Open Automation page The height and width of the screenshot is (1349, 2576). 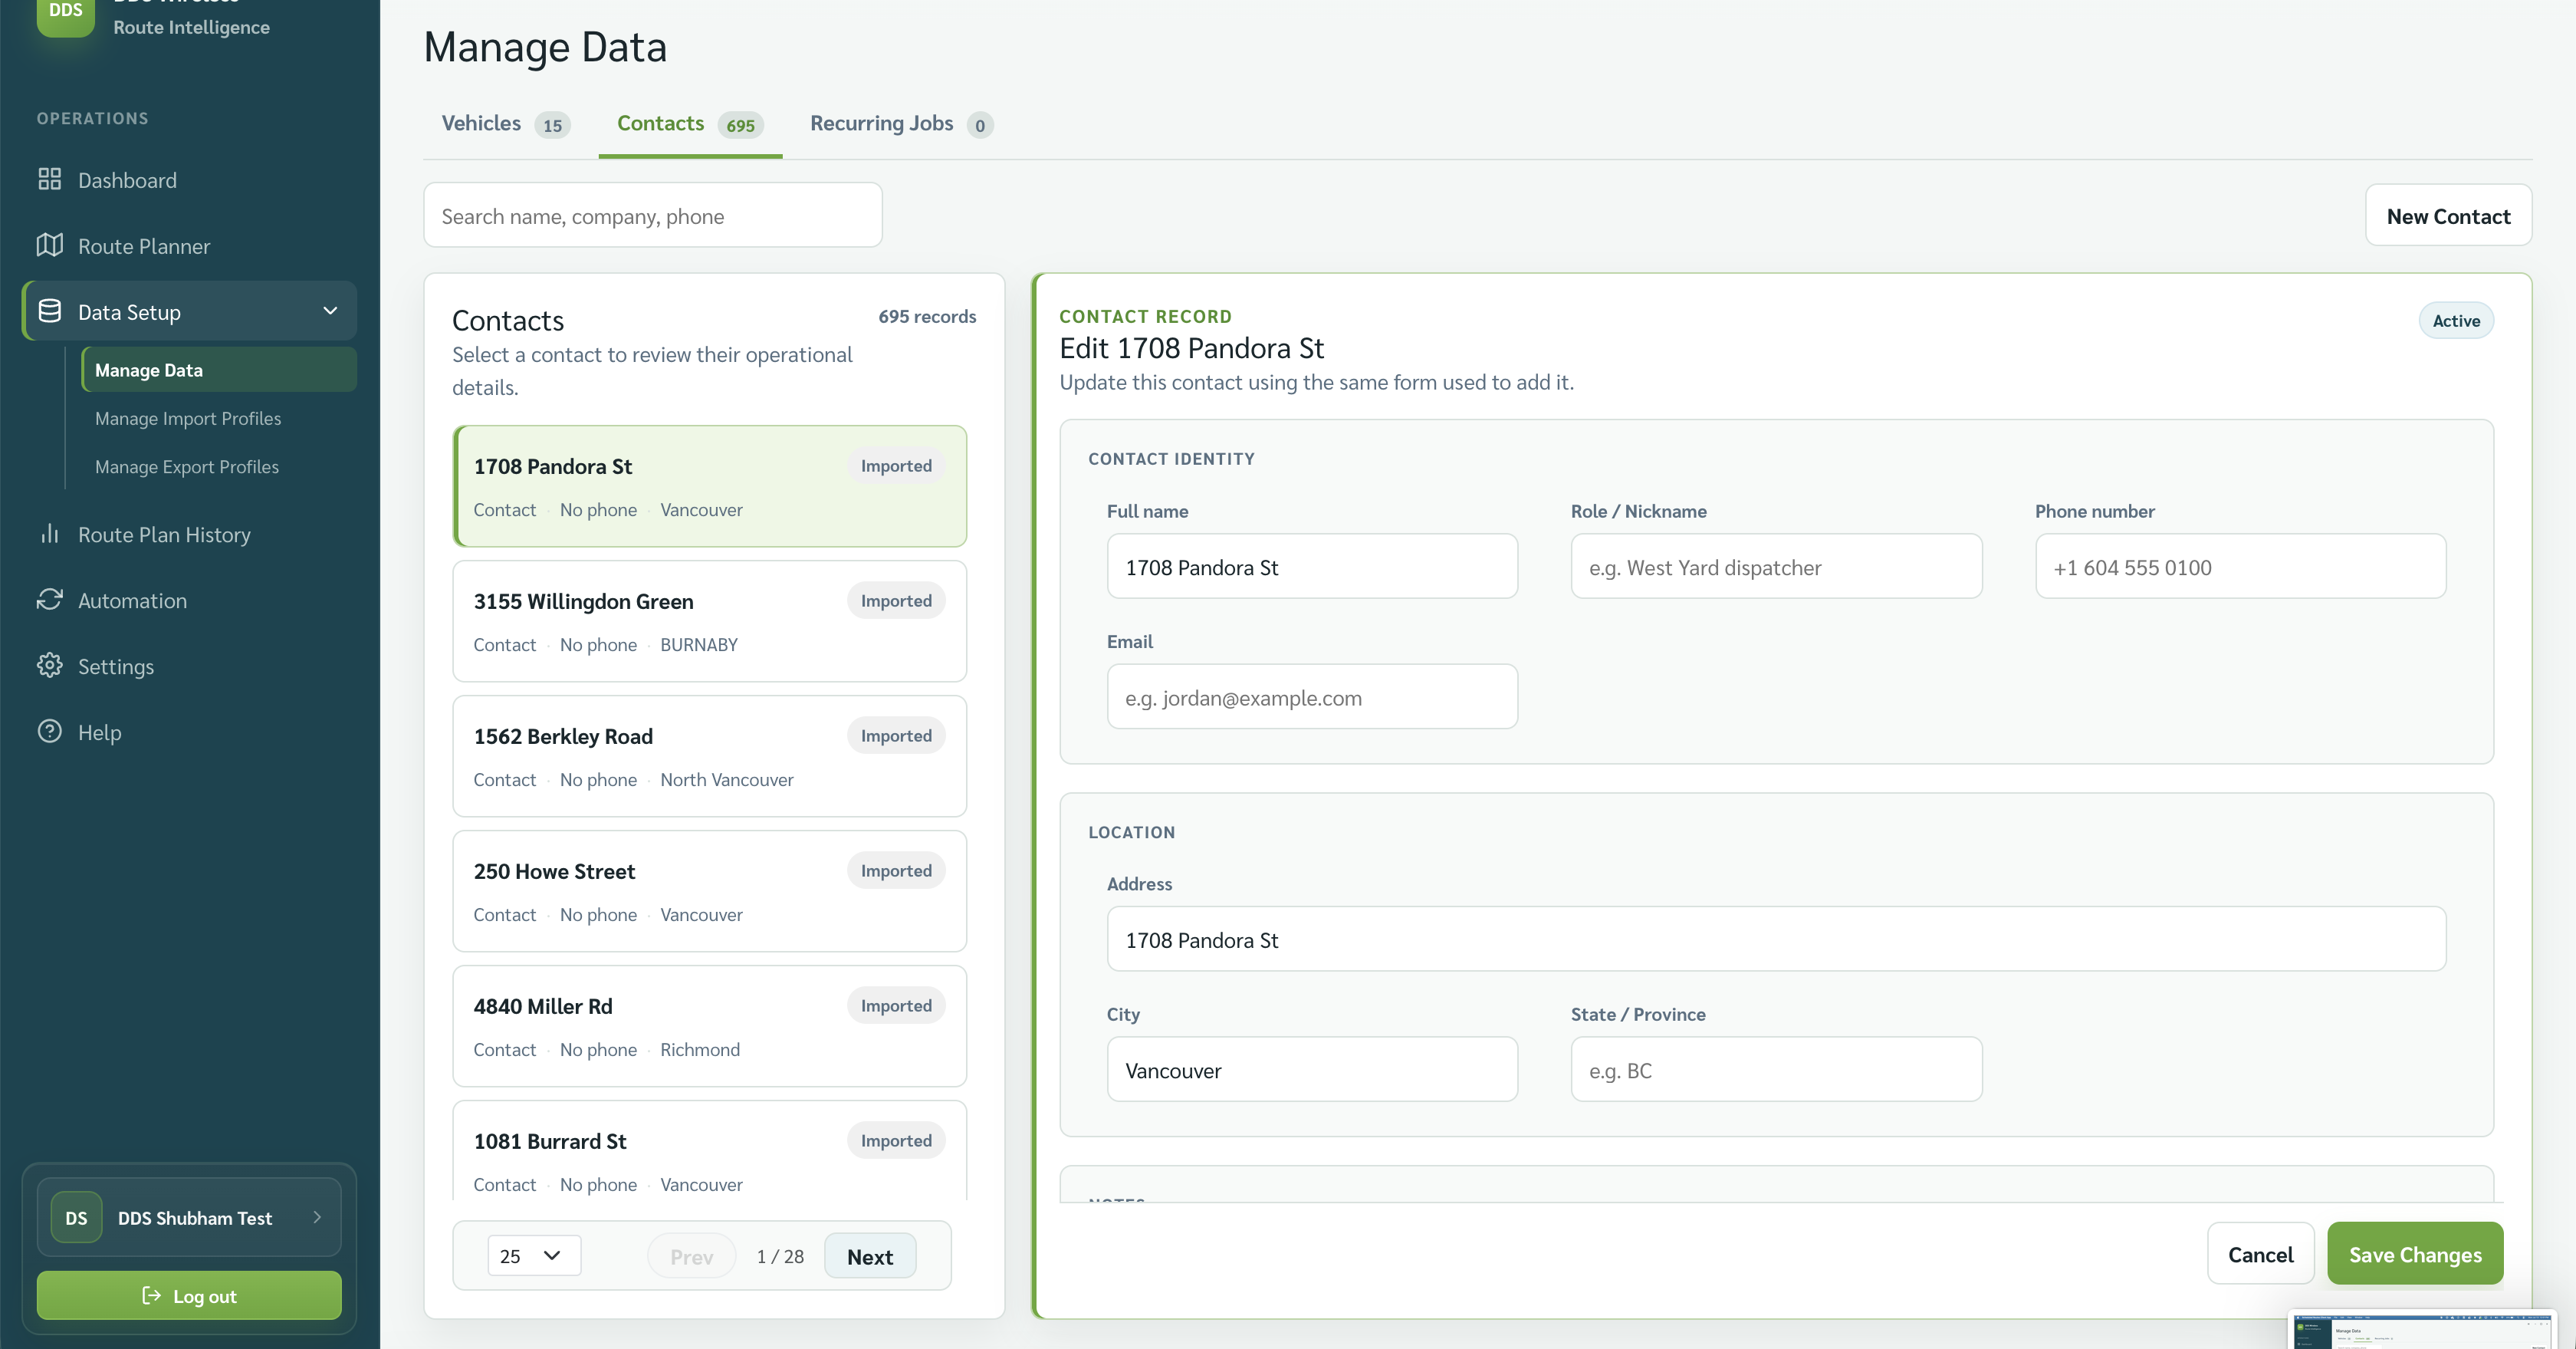(x=190, y=601)
